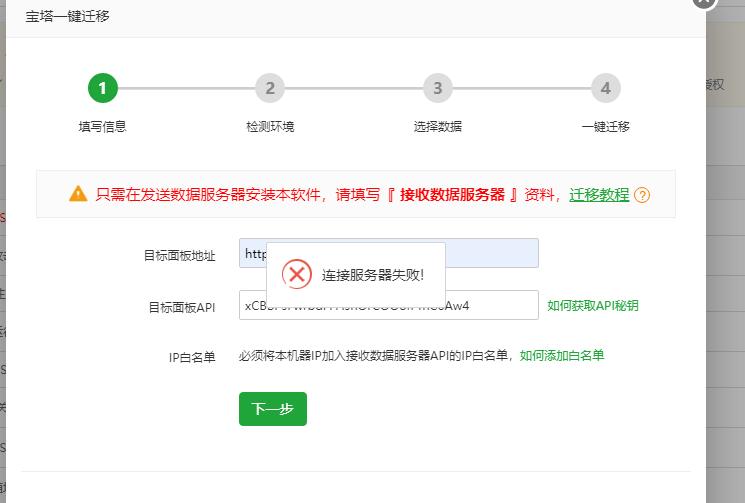
Task: Click the 目标面板API field label
Action: tap(182, 307)
